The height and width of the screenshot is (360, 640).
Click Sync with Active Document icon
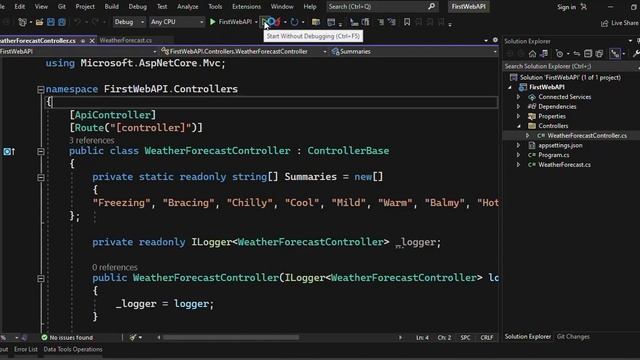[x=577, y=53]
